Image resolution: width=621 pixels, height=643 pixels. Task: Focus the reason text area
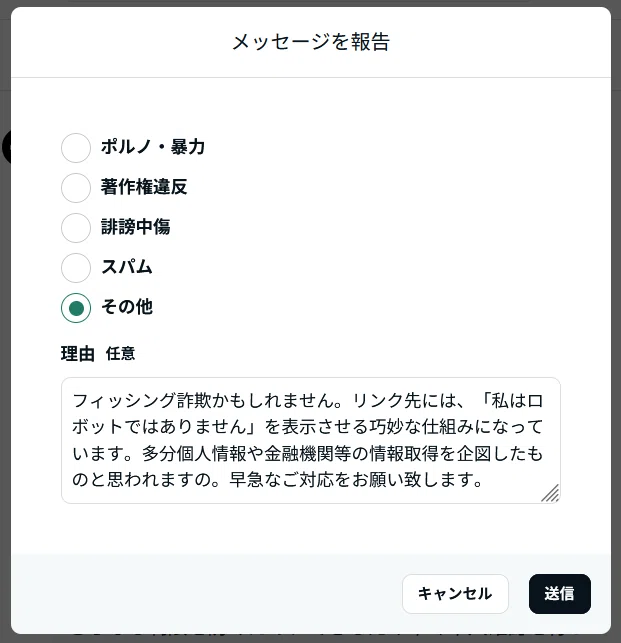tap(310, 440)
